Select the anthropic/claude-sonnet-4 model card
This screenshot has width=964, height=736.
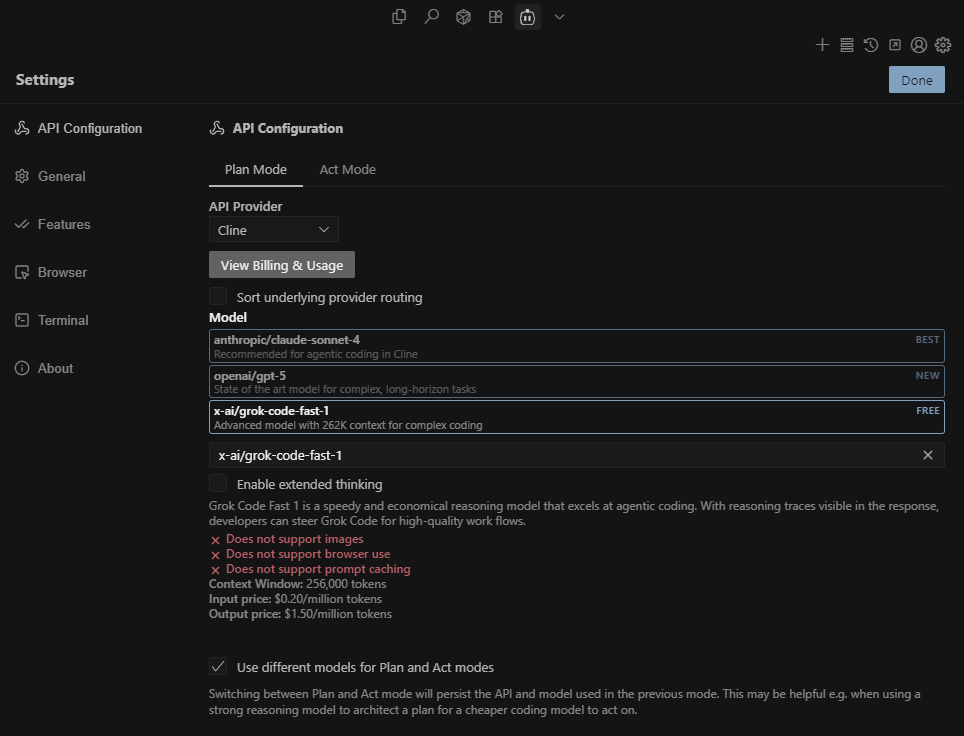click(x=577, y=346)
